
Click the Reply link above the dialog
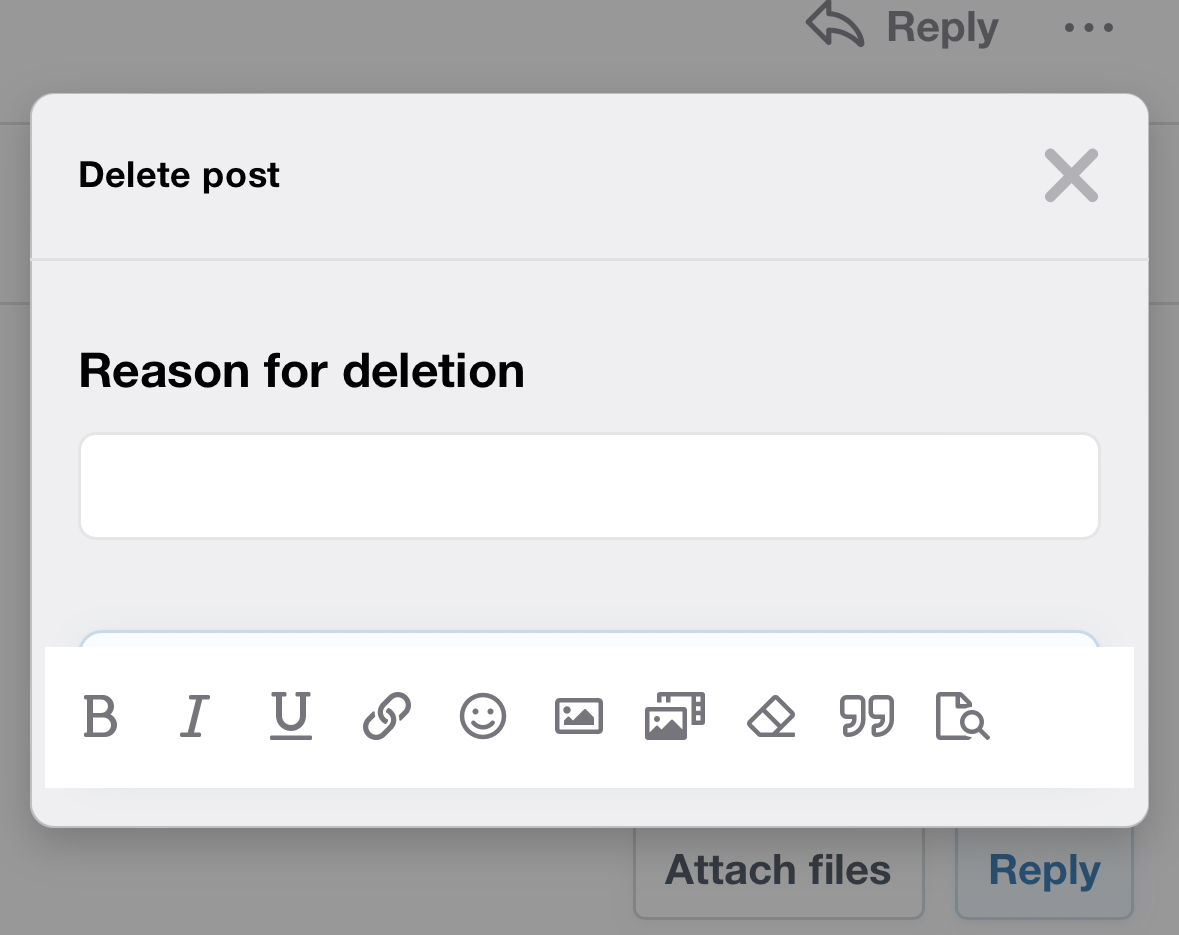tap(941, 27)
